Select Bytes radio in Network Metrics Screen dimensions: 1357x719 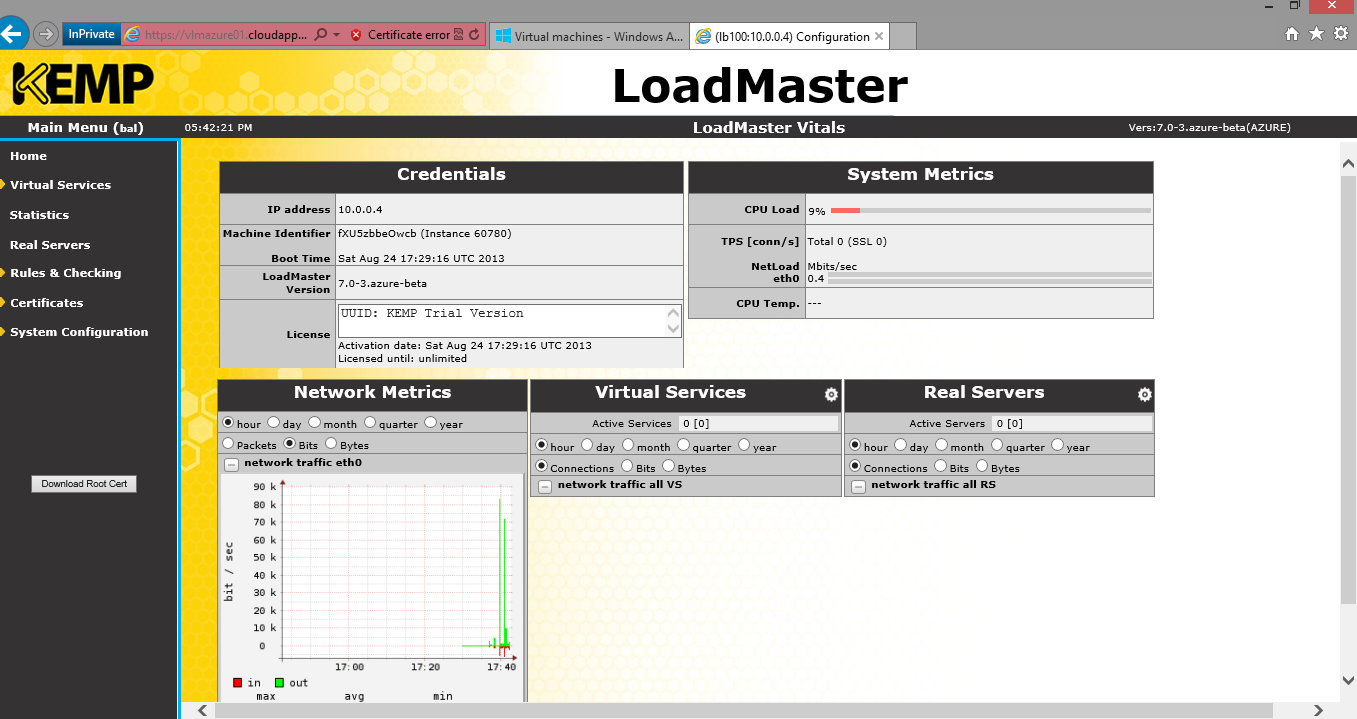(332, 444)
